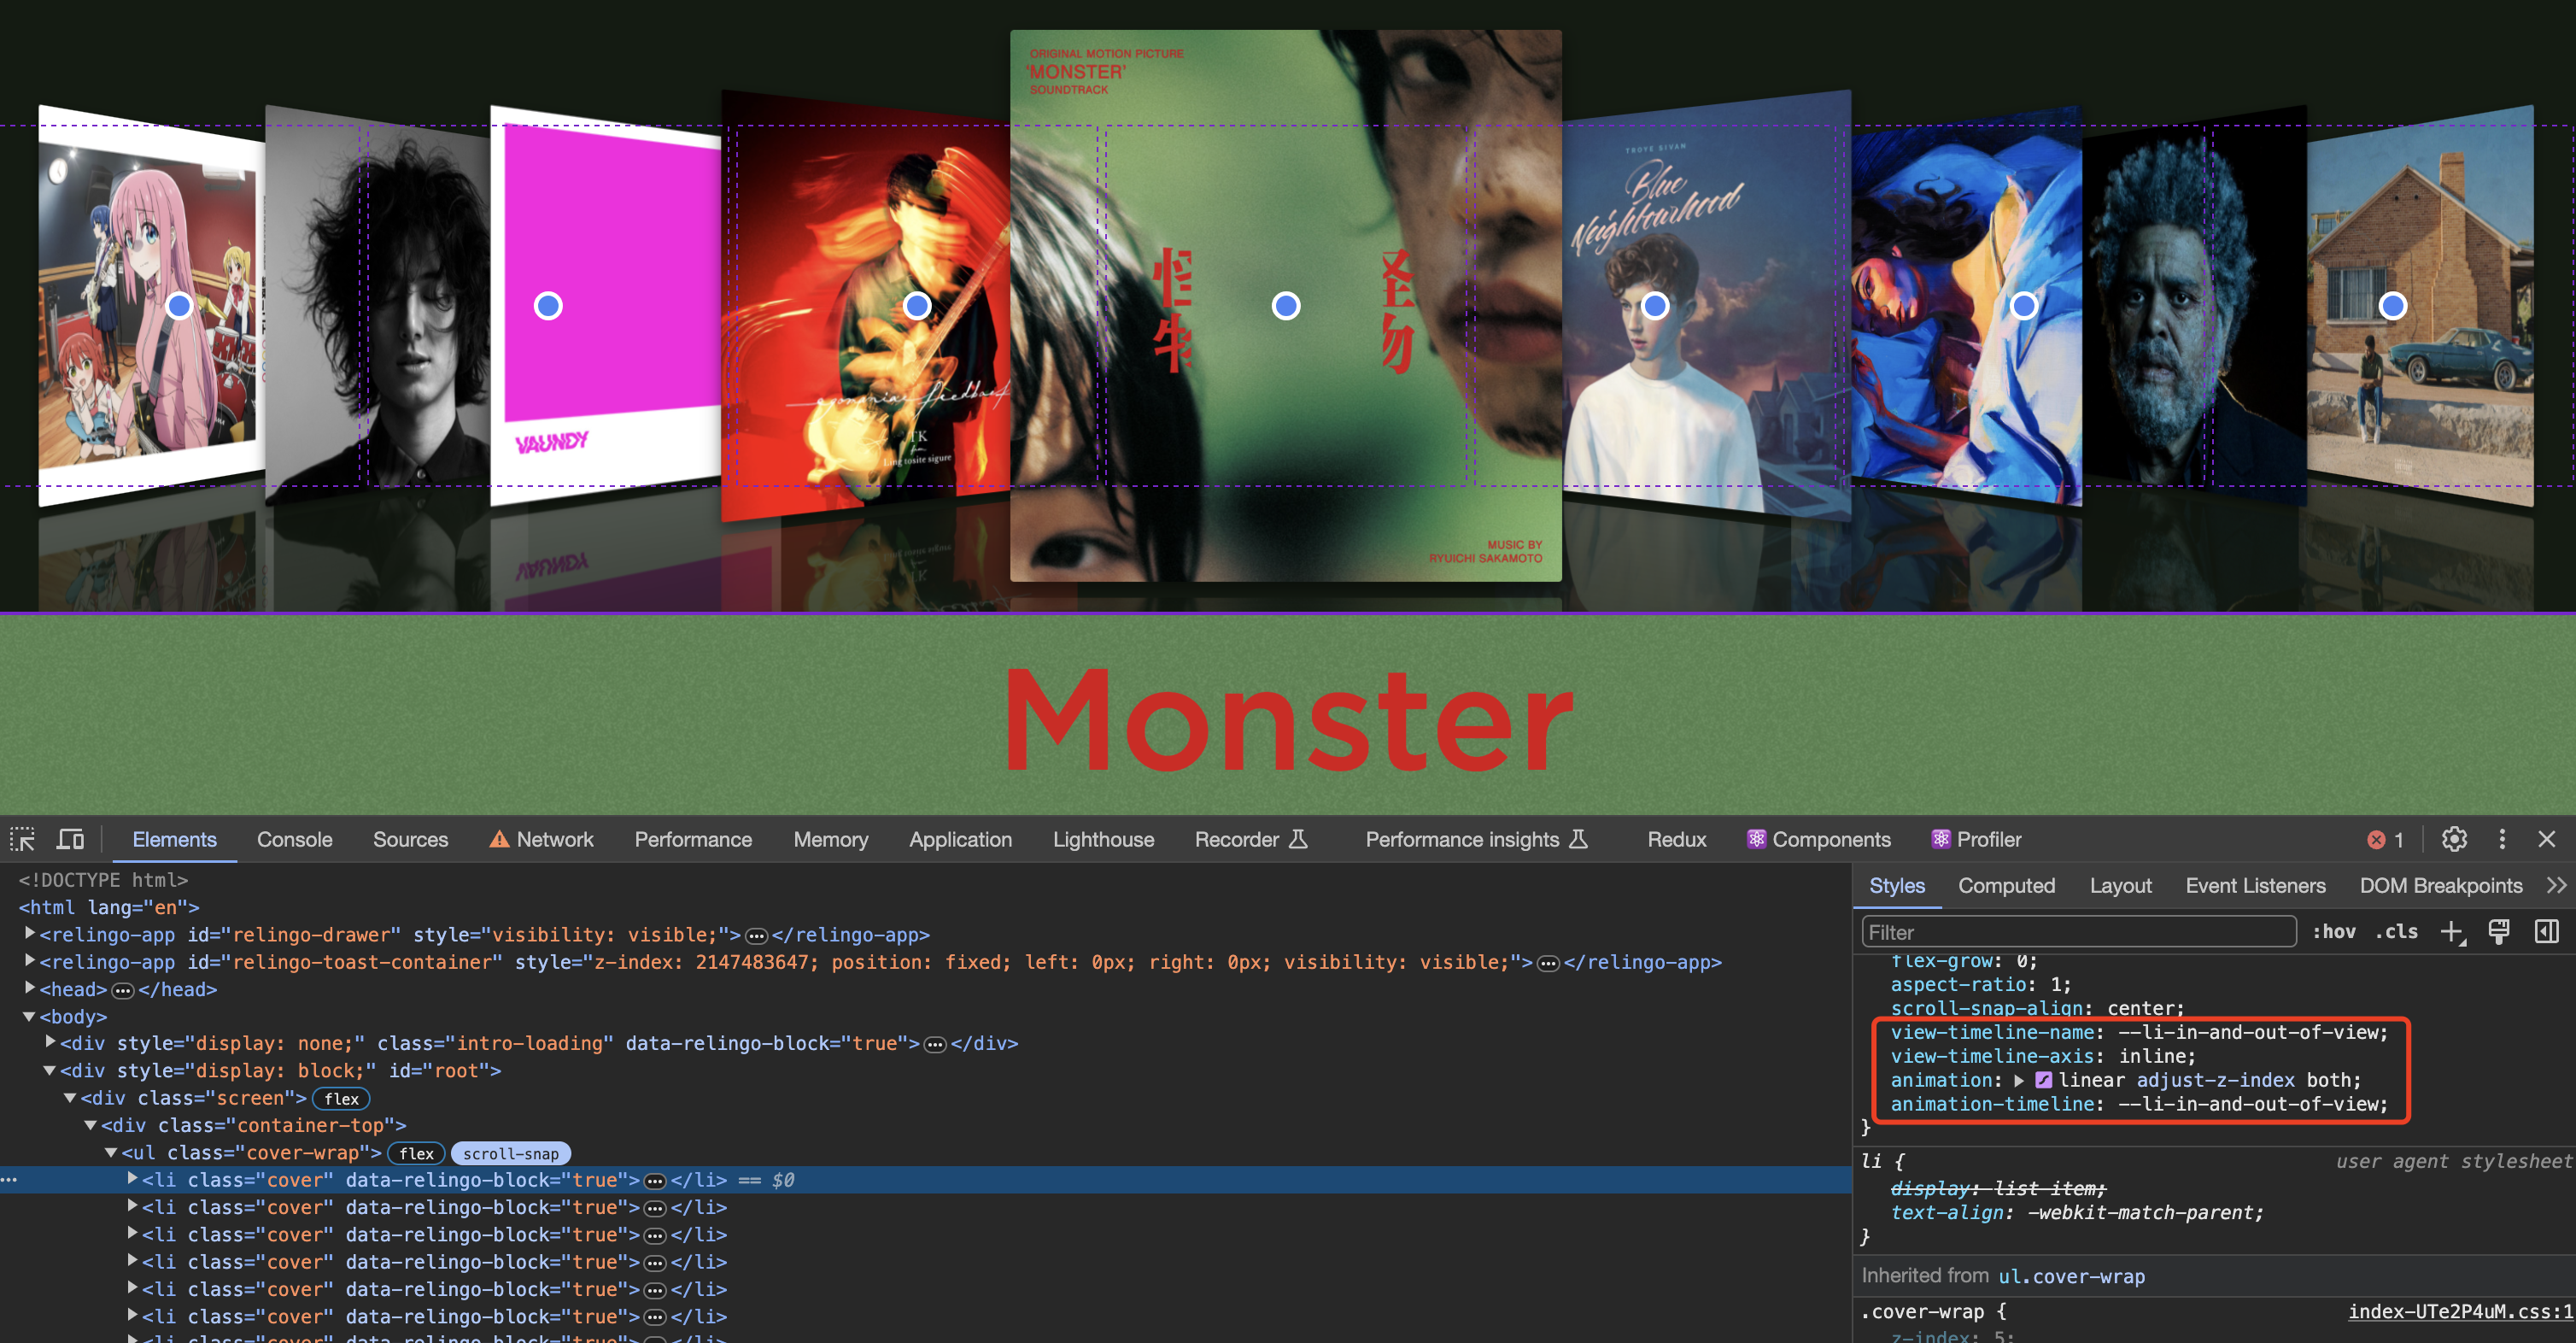Expand the relingo-drawer element node
Image resolution: width=2576 pixels, height=1343 pixels.
click(30, 933)
